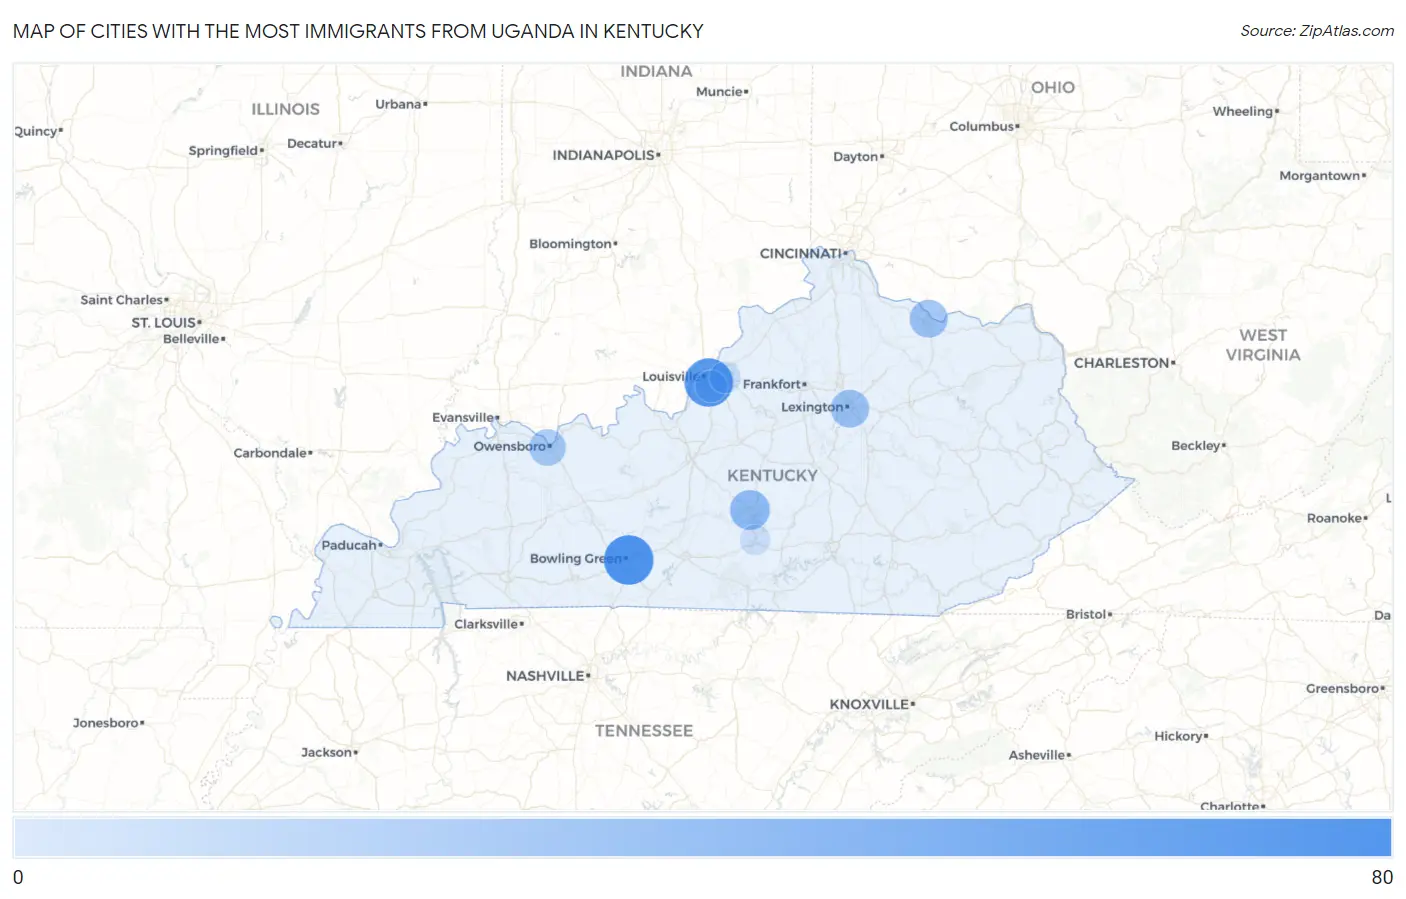Click the KNOXVILLE city label
The width and height of the screenshot is (1406, 899).
(x=869, y=704)
